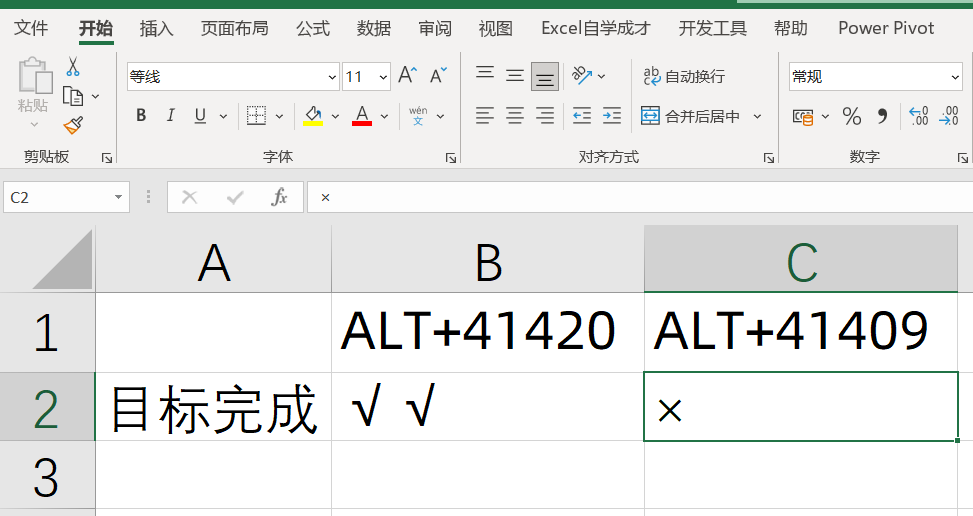Apply comma thousands separator style
Image resolution: width=973 pixels, height=516 pixels.
click(x=882, y=116)
